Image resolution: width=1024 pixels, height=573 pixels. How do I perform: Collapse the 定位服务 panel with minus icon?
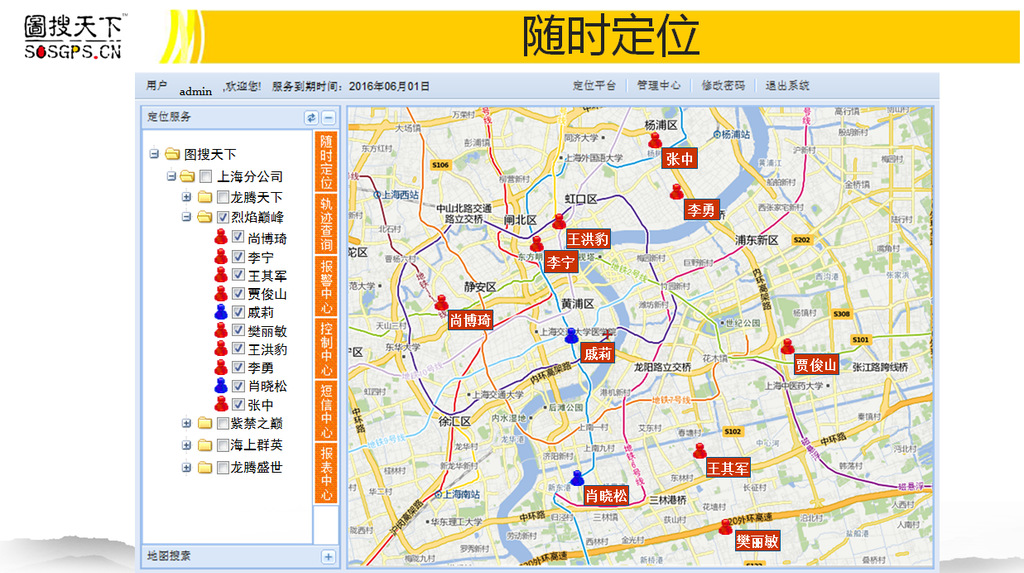pyautogui.click(x=328, y=118)
